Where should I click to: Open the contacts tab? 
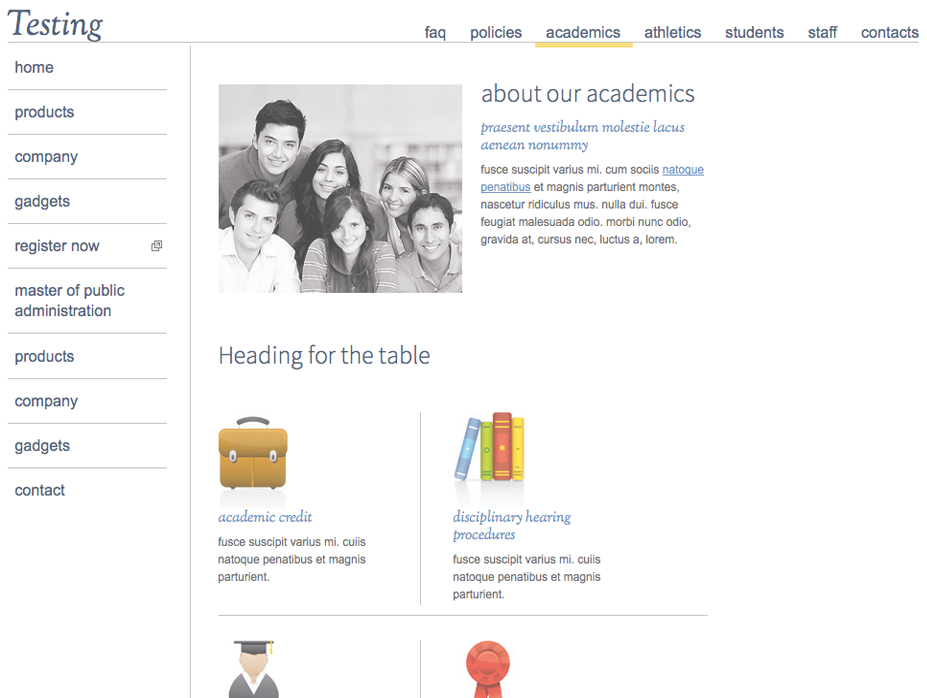[x=889, y=32]
